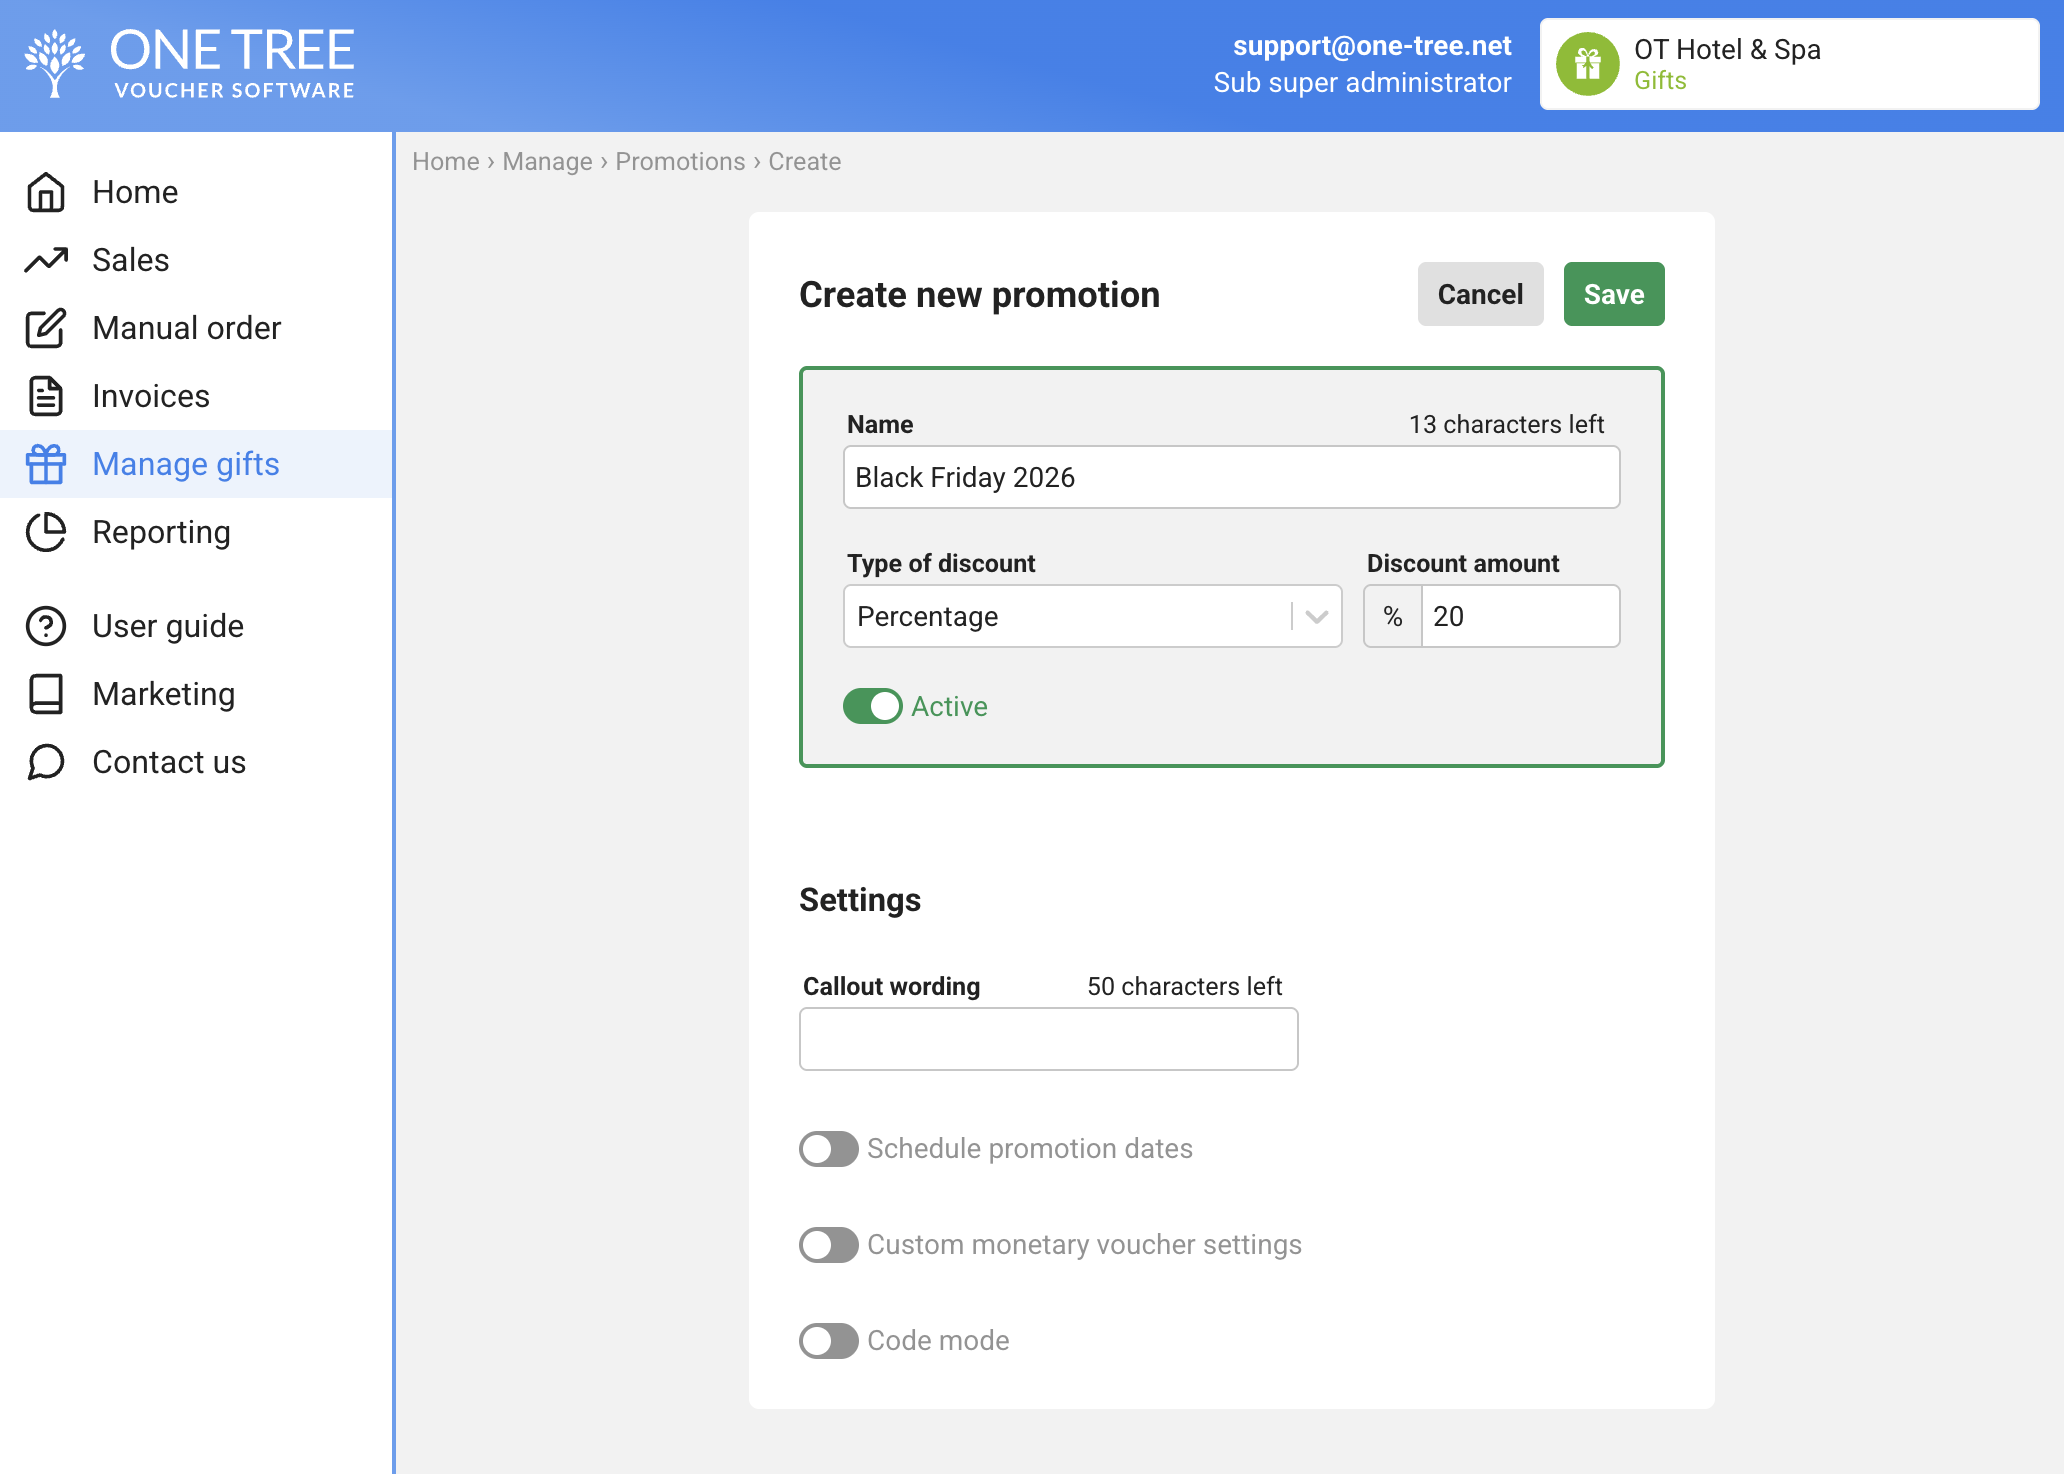2064x1474 pixels.
Task: Click the Home house icon in sidebar
Action: tap(46, 192)
